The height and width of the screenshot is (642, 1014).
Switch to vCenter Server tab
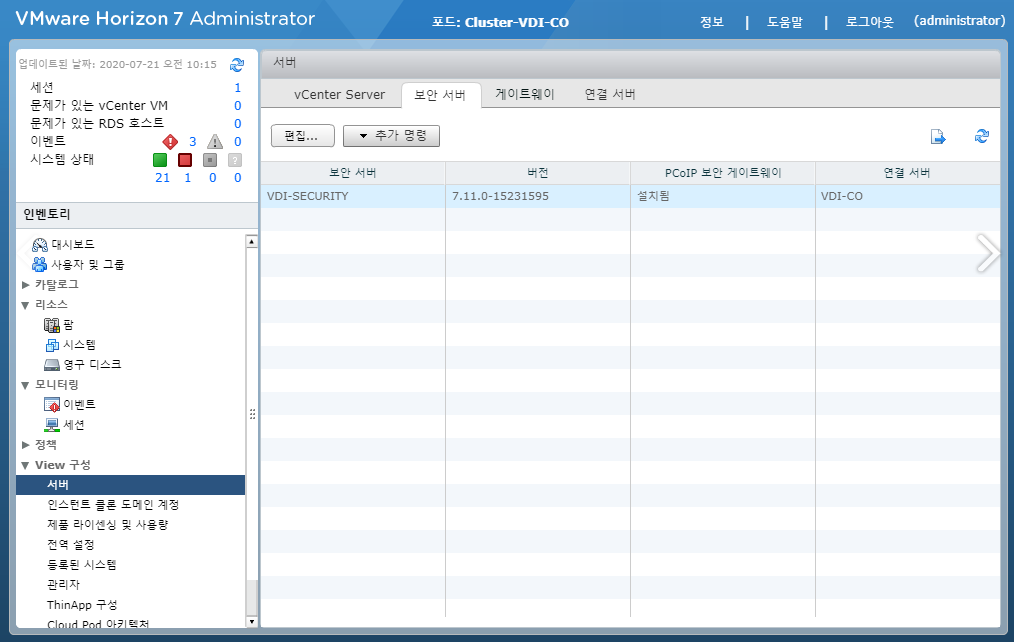click(x=339, y=94)
